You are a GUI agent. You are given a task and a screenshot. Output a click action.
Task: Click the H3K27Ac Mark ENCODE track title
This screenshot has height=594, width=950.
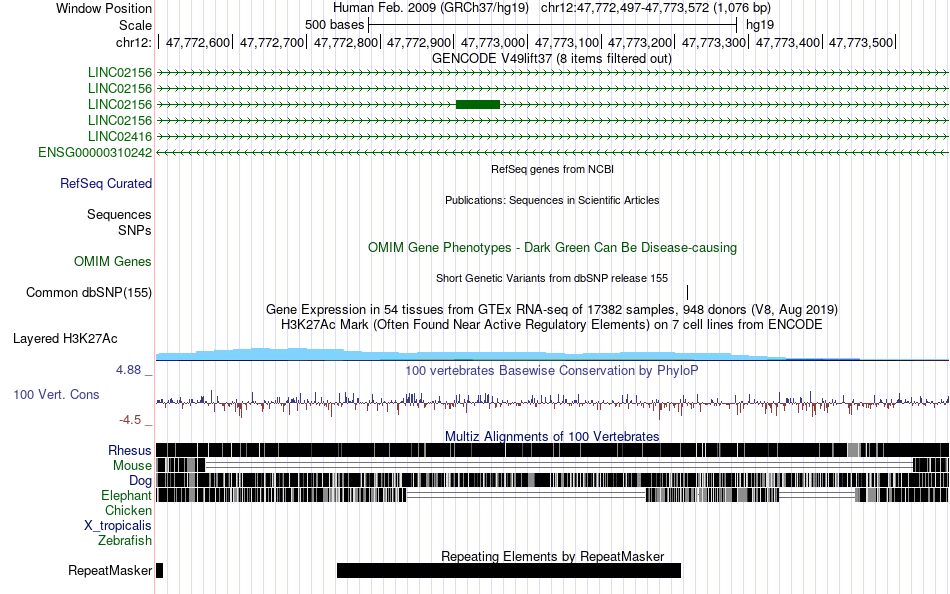coord(552,324)
